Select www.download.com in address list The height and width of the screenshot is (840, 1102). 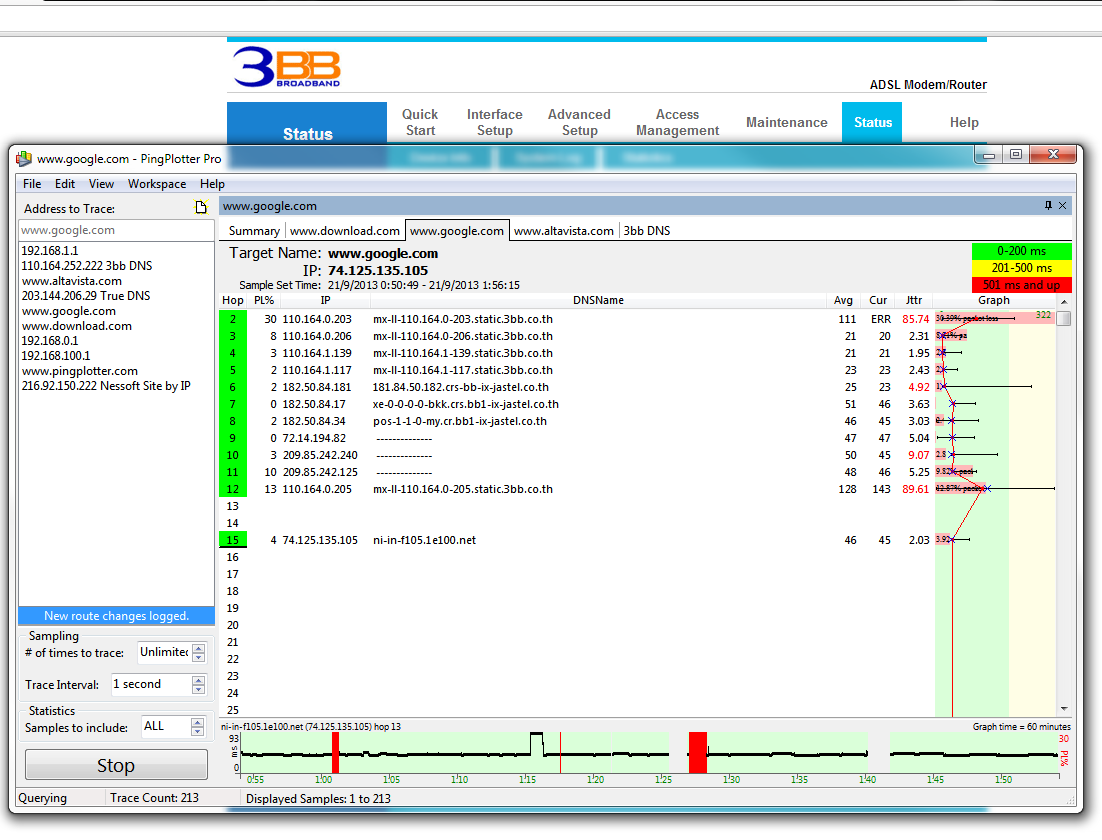[77, 325]
